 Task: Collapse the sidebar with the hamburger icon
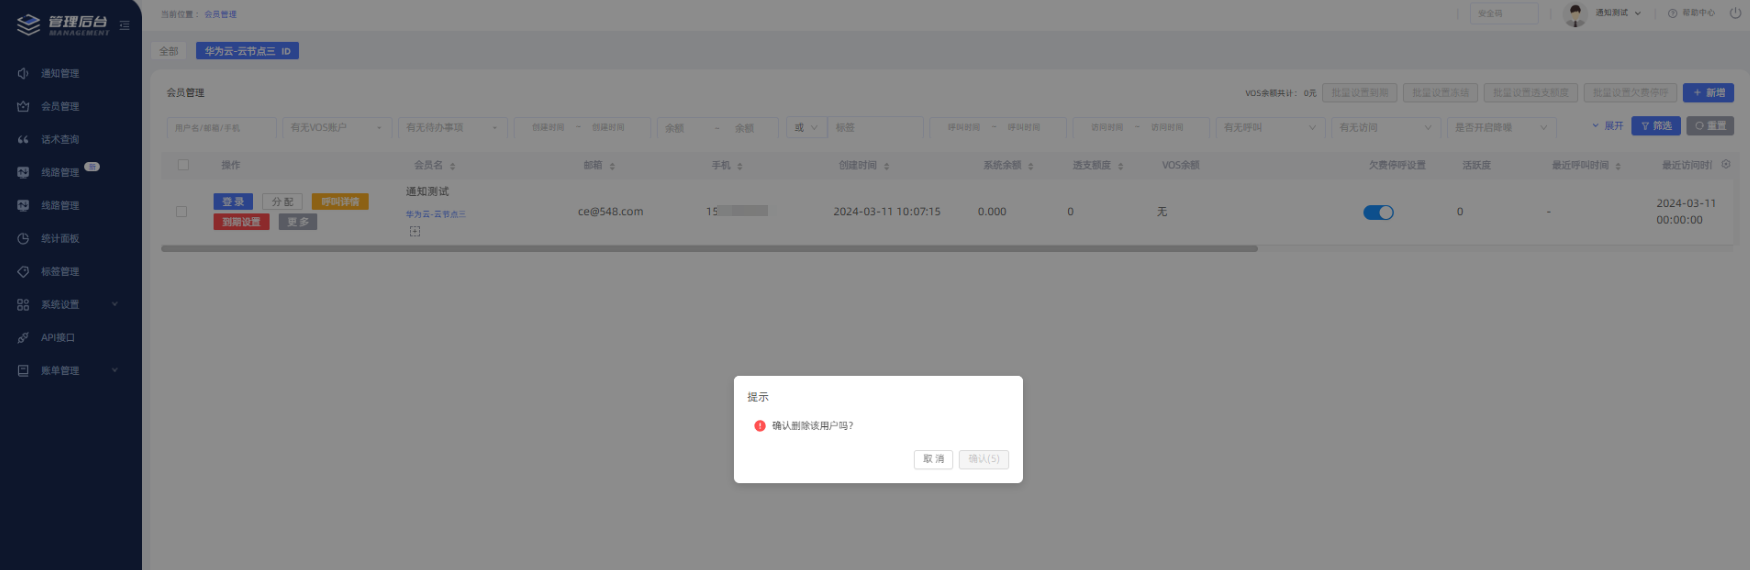point(125,25)
